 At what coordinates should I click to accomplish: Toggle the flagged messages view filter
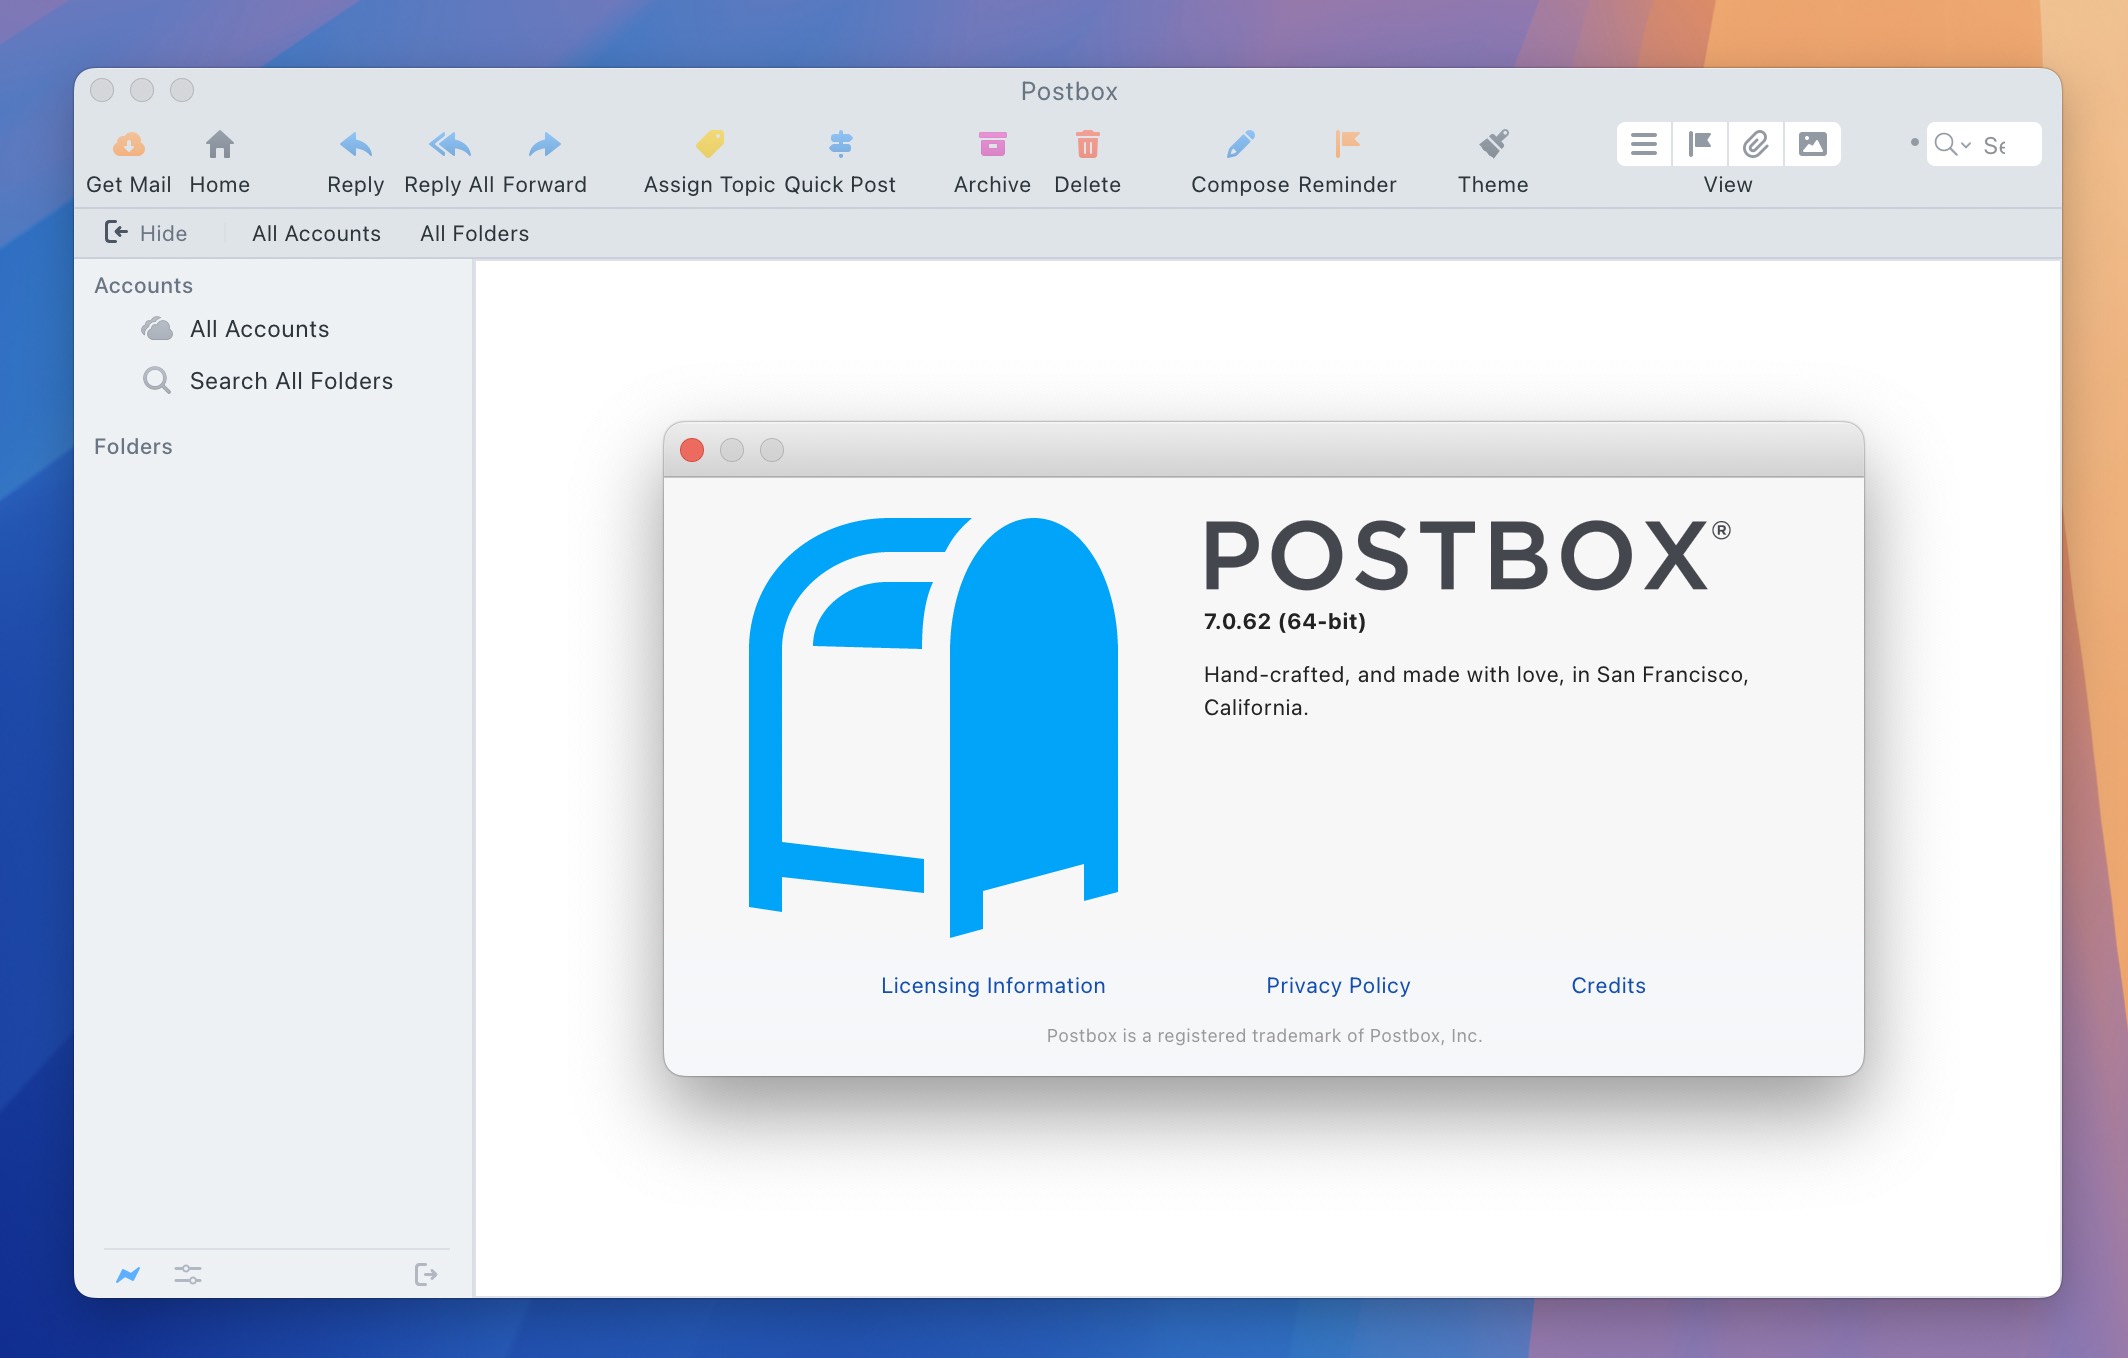coord(1700,144)
